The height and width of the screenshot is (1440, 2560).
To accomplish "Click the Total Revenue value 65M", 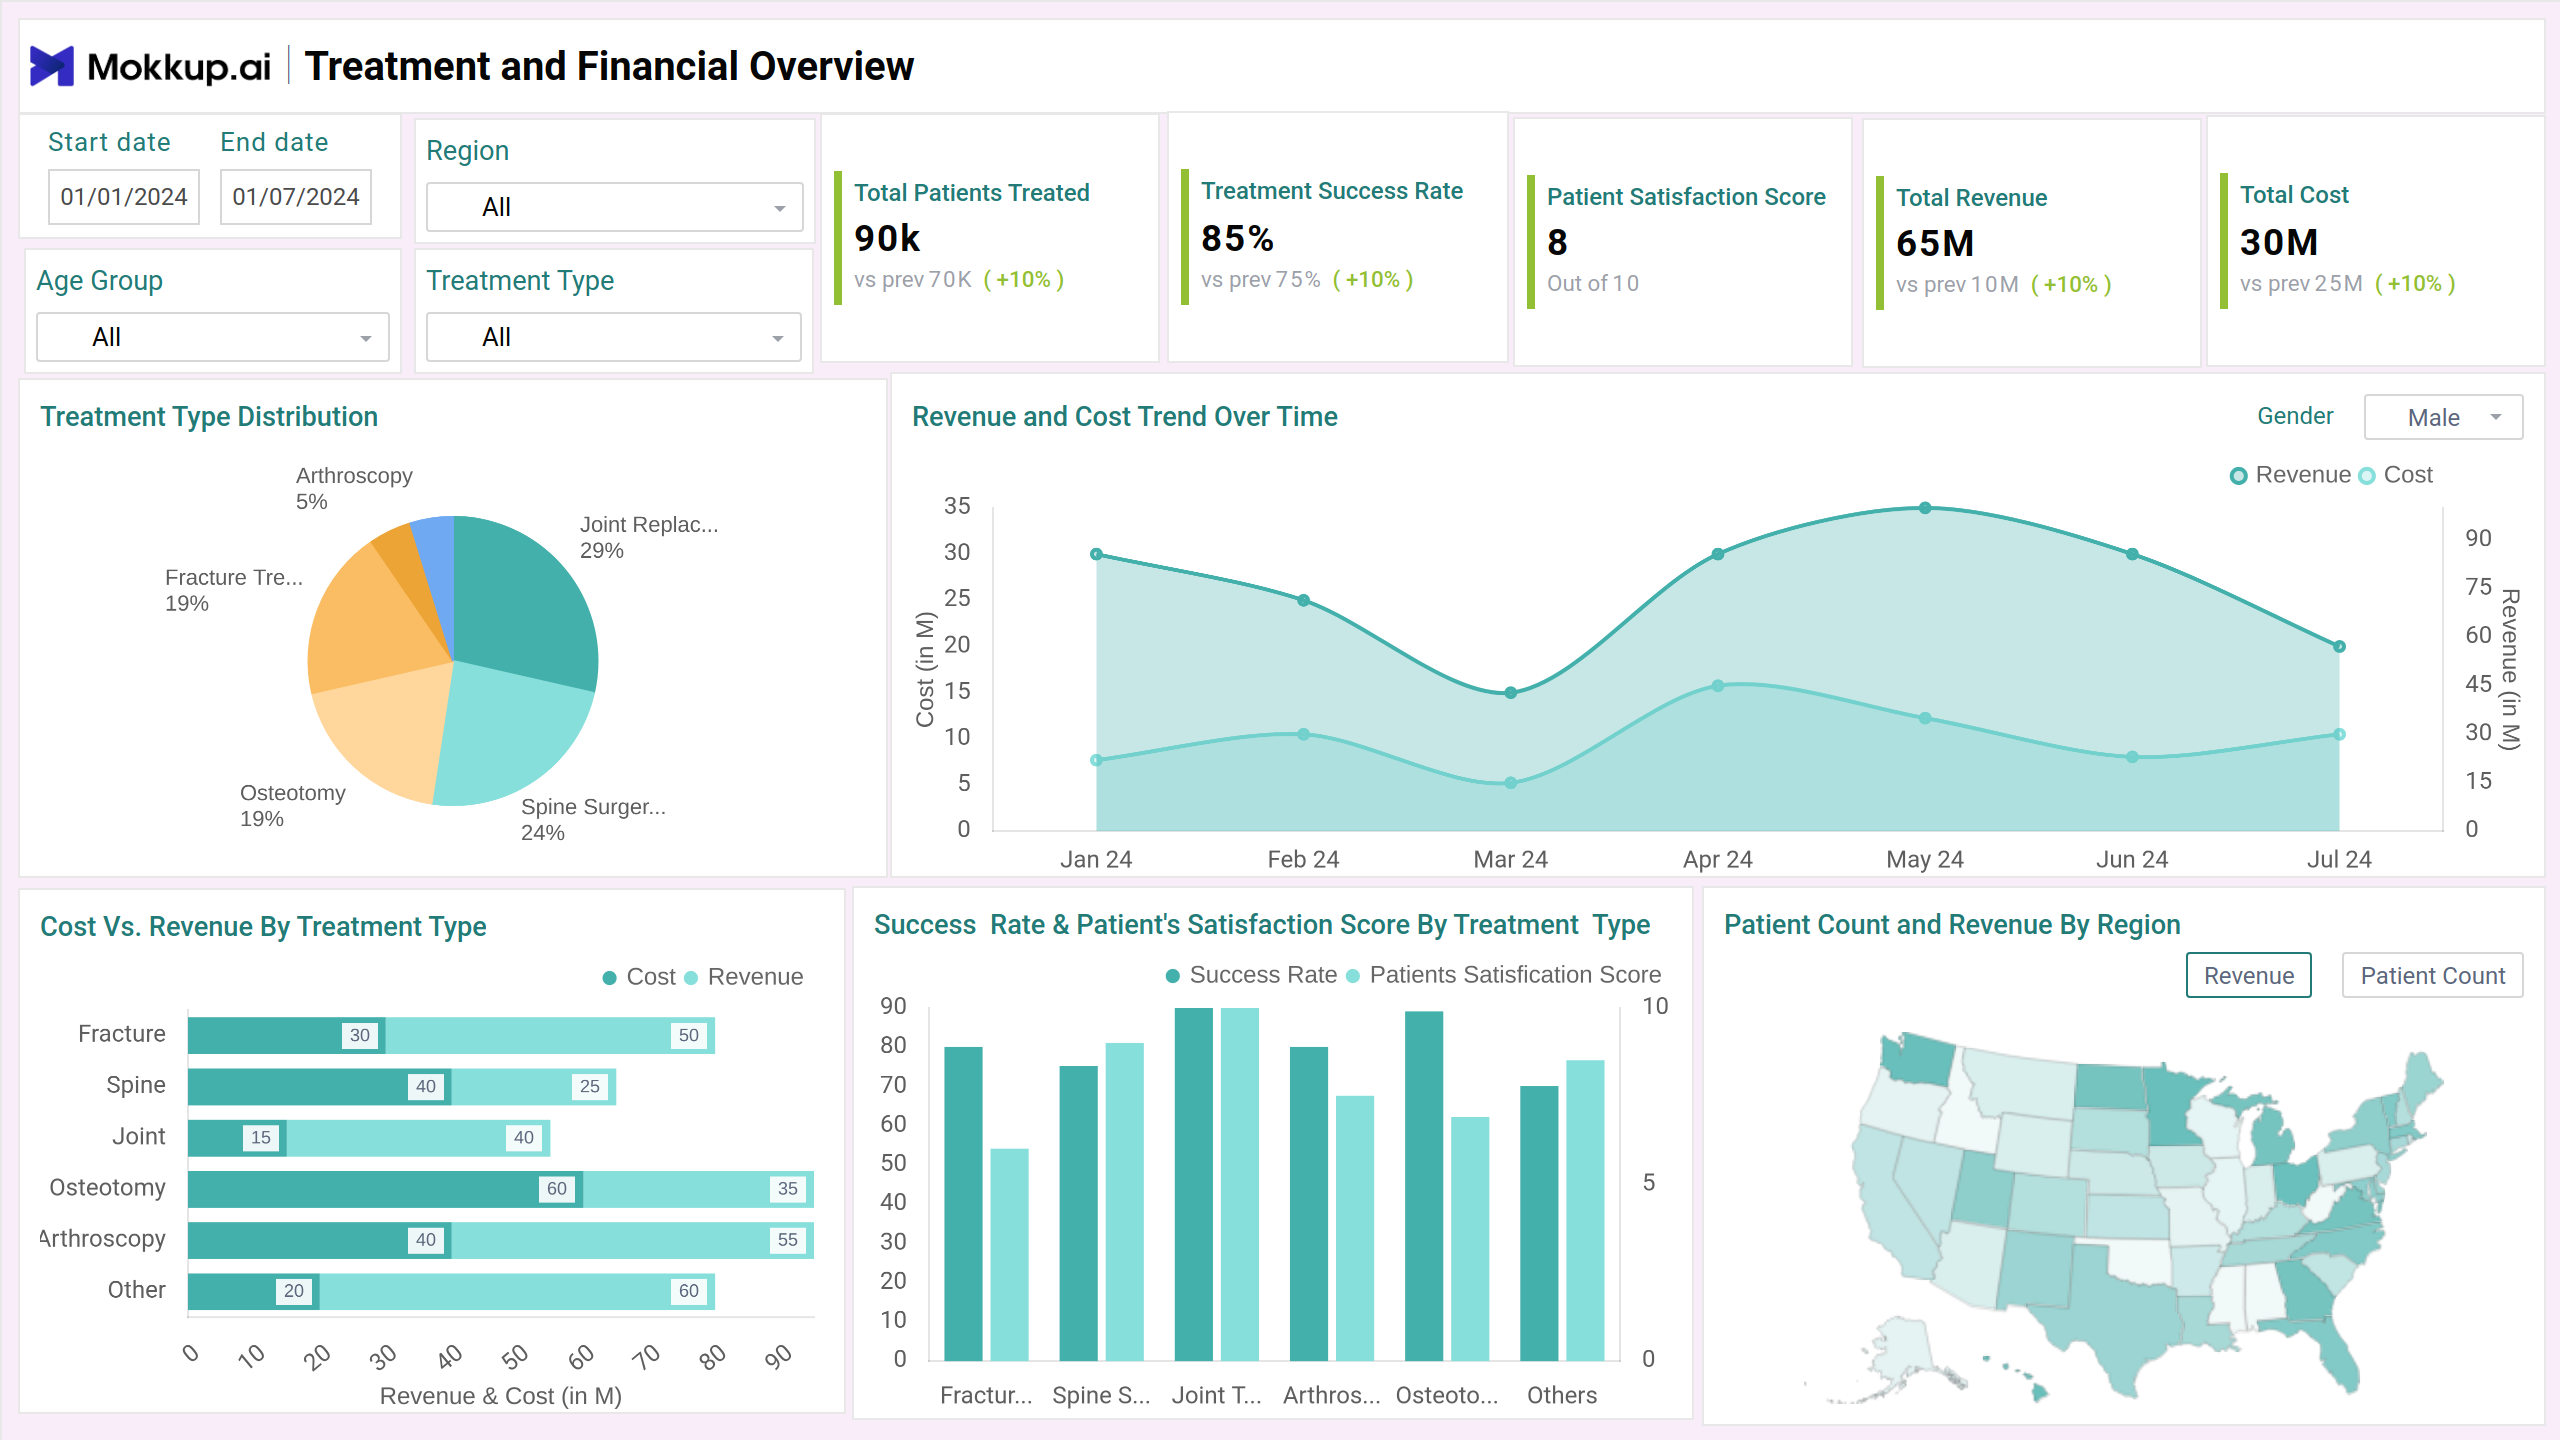I will tap(1935, 243).
